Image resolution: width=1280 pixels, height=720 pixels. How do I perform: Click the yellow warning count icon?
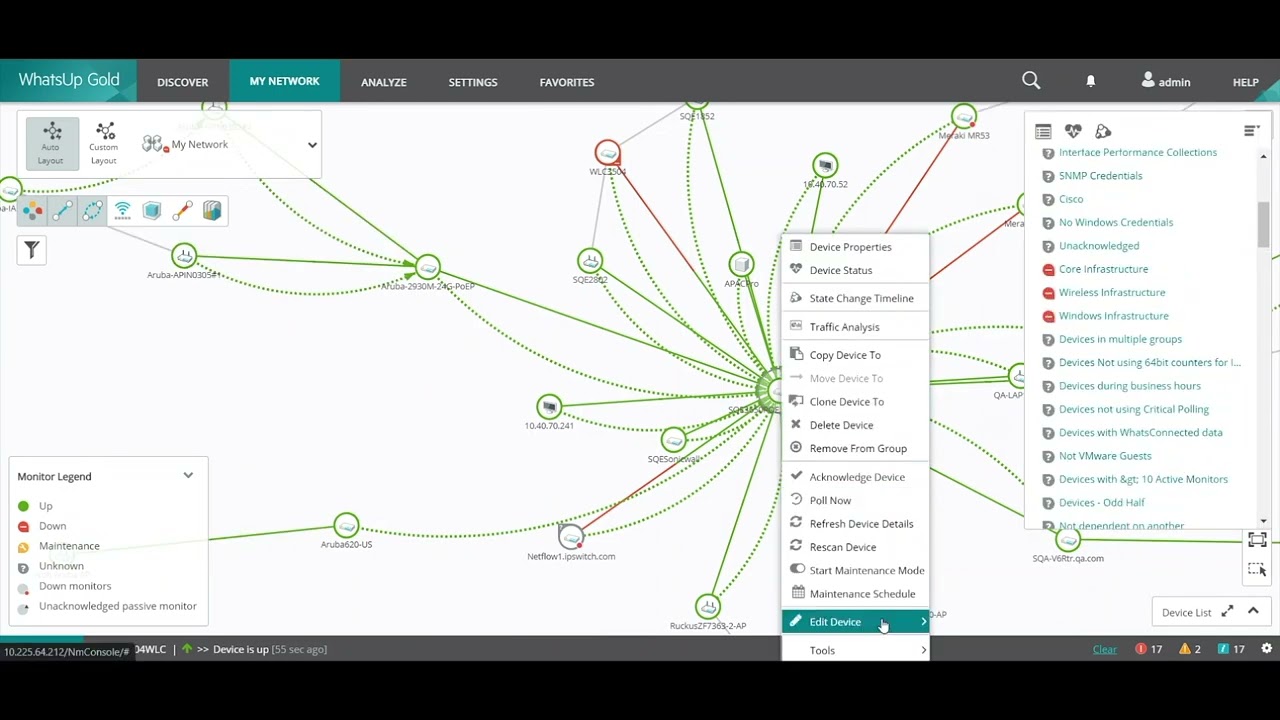point(1185,649)
